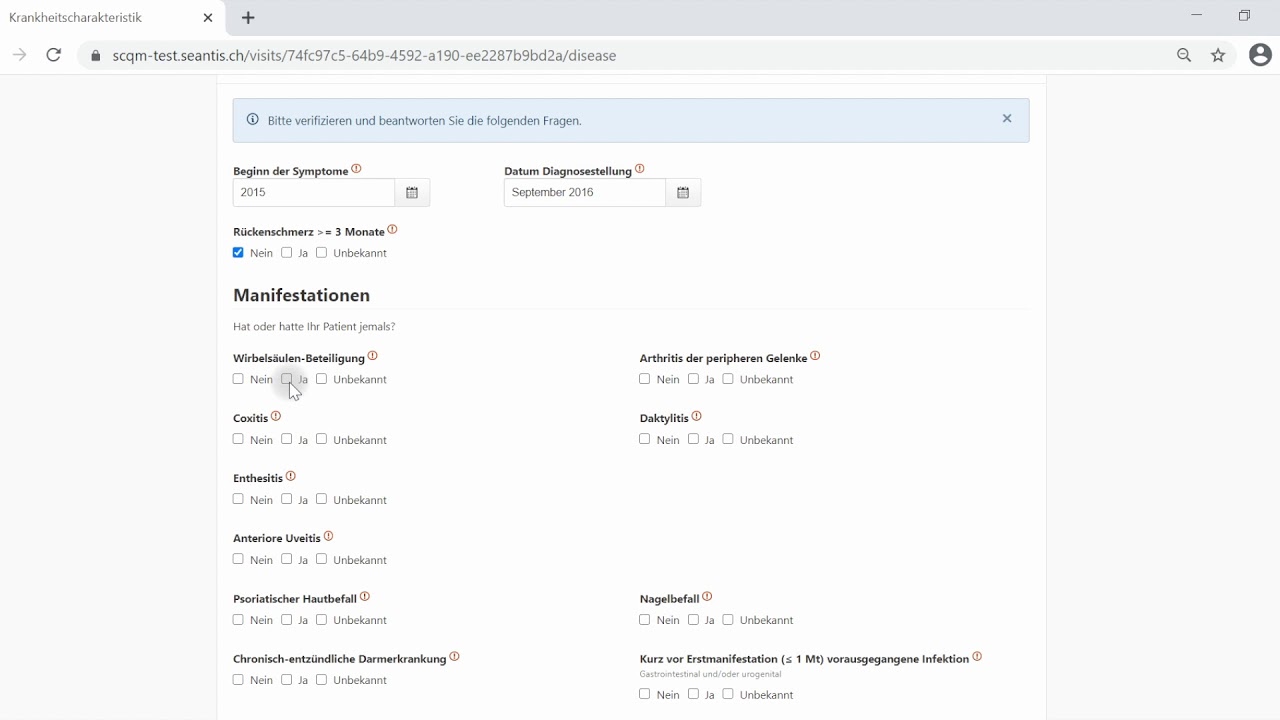Image resolution: width=1280 pixels, height=720 pixels.
Task: Bookmark this page with the star icon
Action: (x=1218, y=55)
